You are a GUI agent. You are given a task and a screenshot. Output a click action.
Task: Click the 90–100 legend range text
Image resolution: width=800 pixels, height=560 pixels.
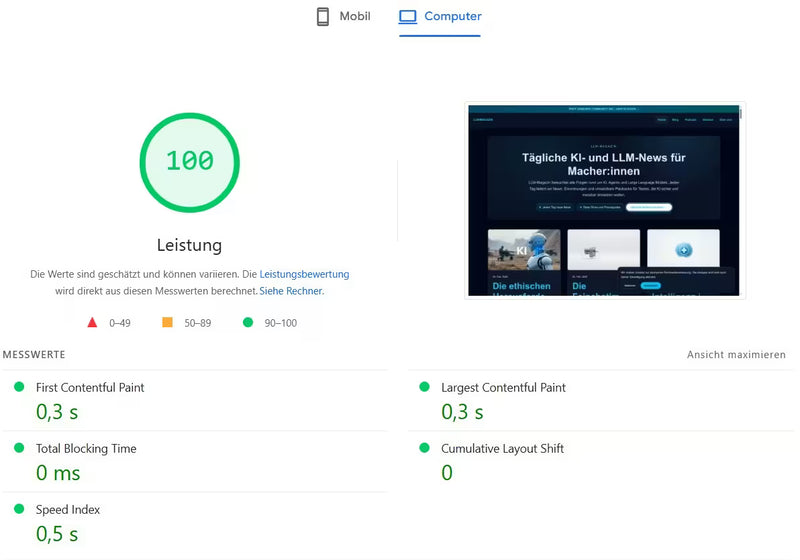[281, 323]
